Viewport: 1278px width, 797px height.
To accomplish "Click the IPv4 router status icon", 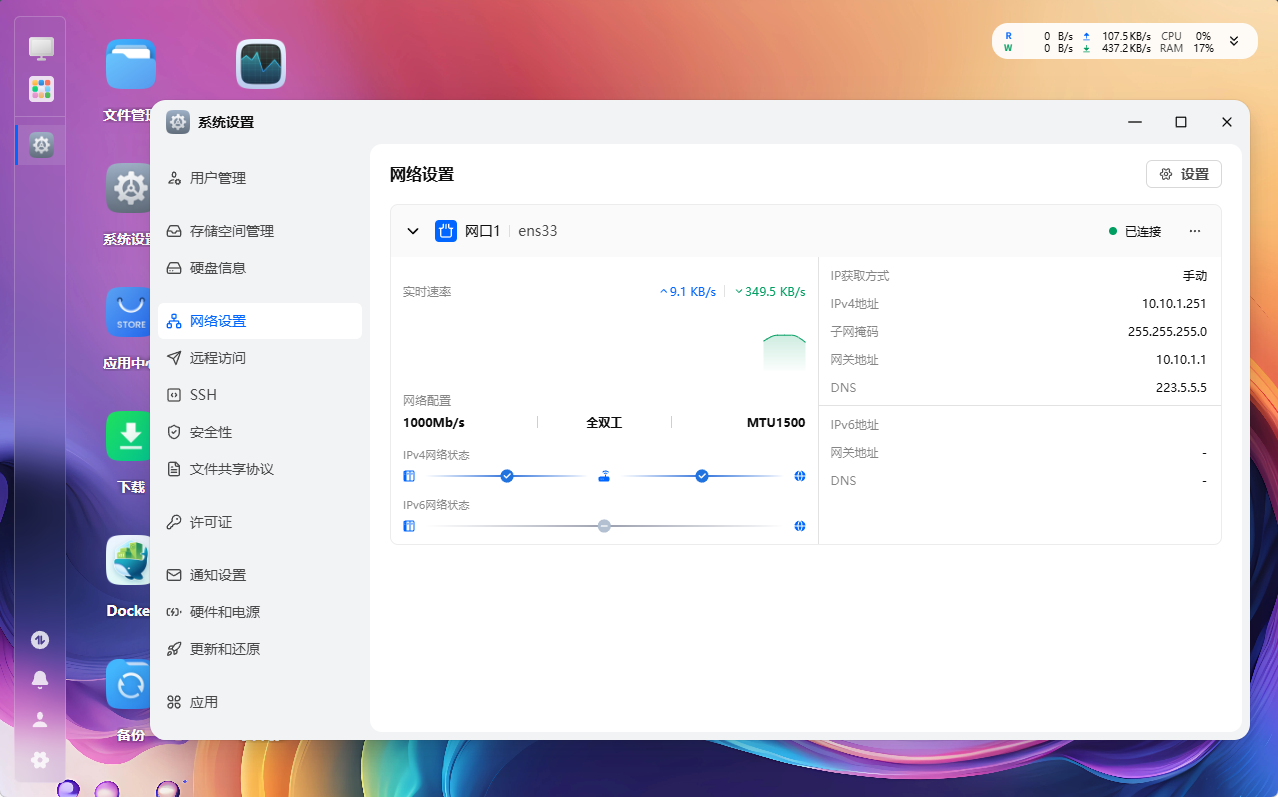I will 604,476.
